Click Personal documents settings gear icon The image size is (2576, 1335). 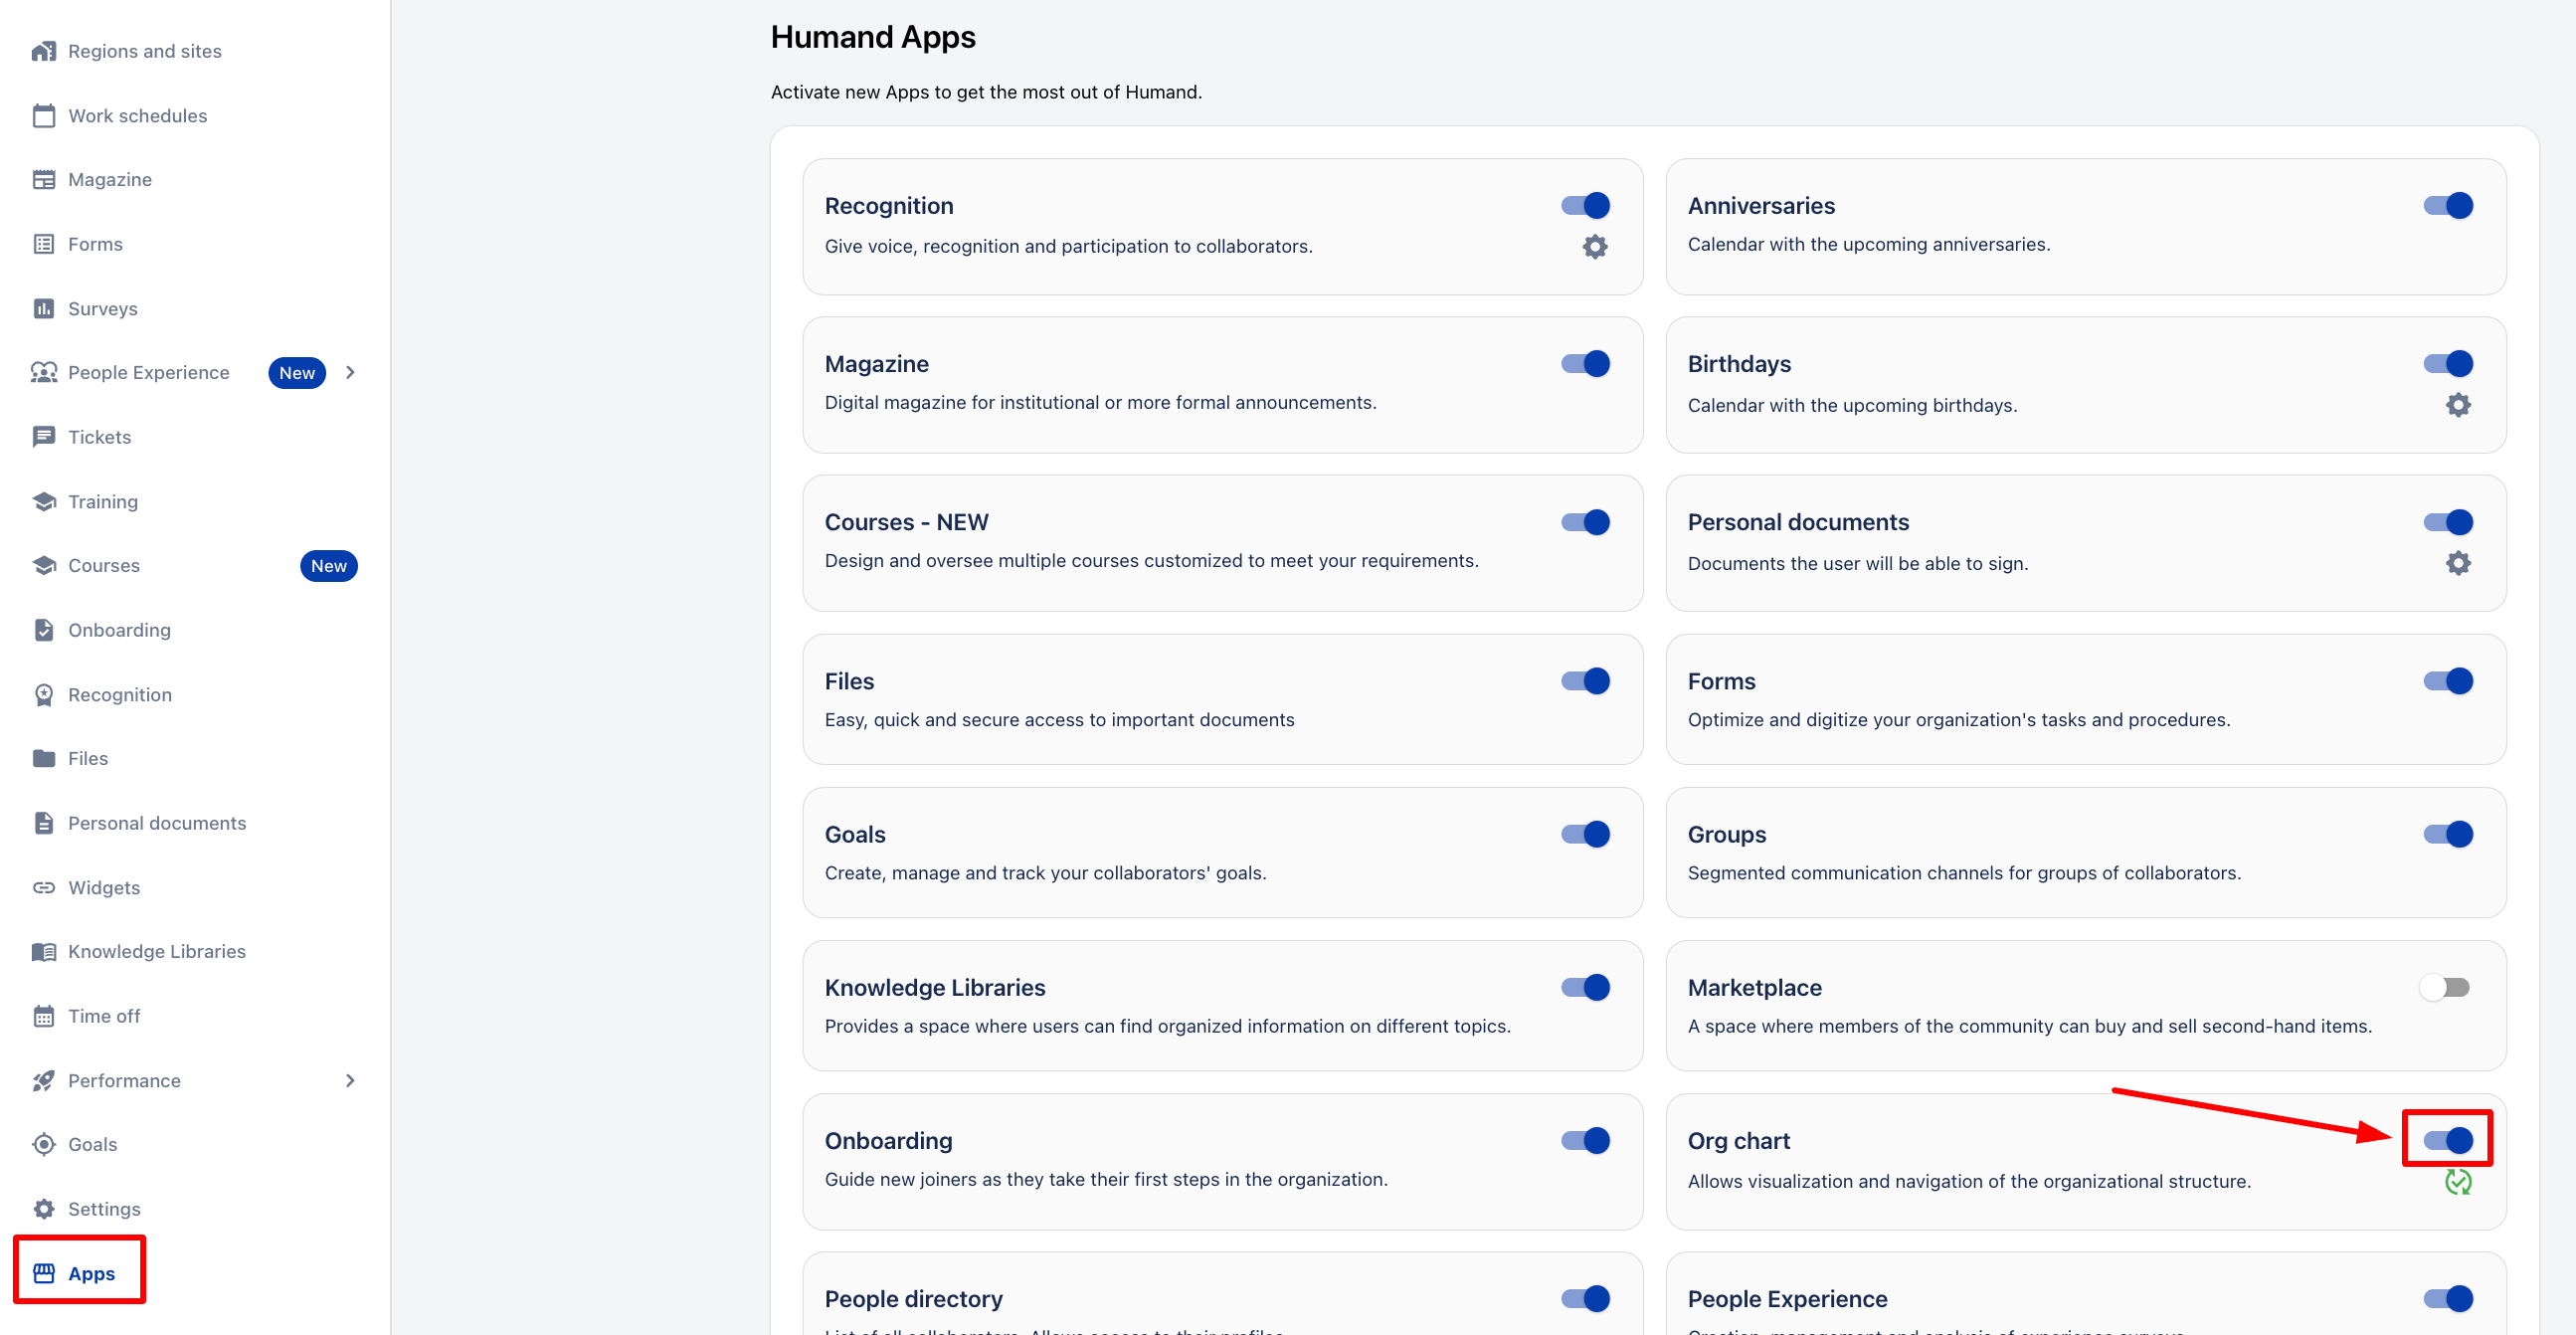coord(2458,563)
